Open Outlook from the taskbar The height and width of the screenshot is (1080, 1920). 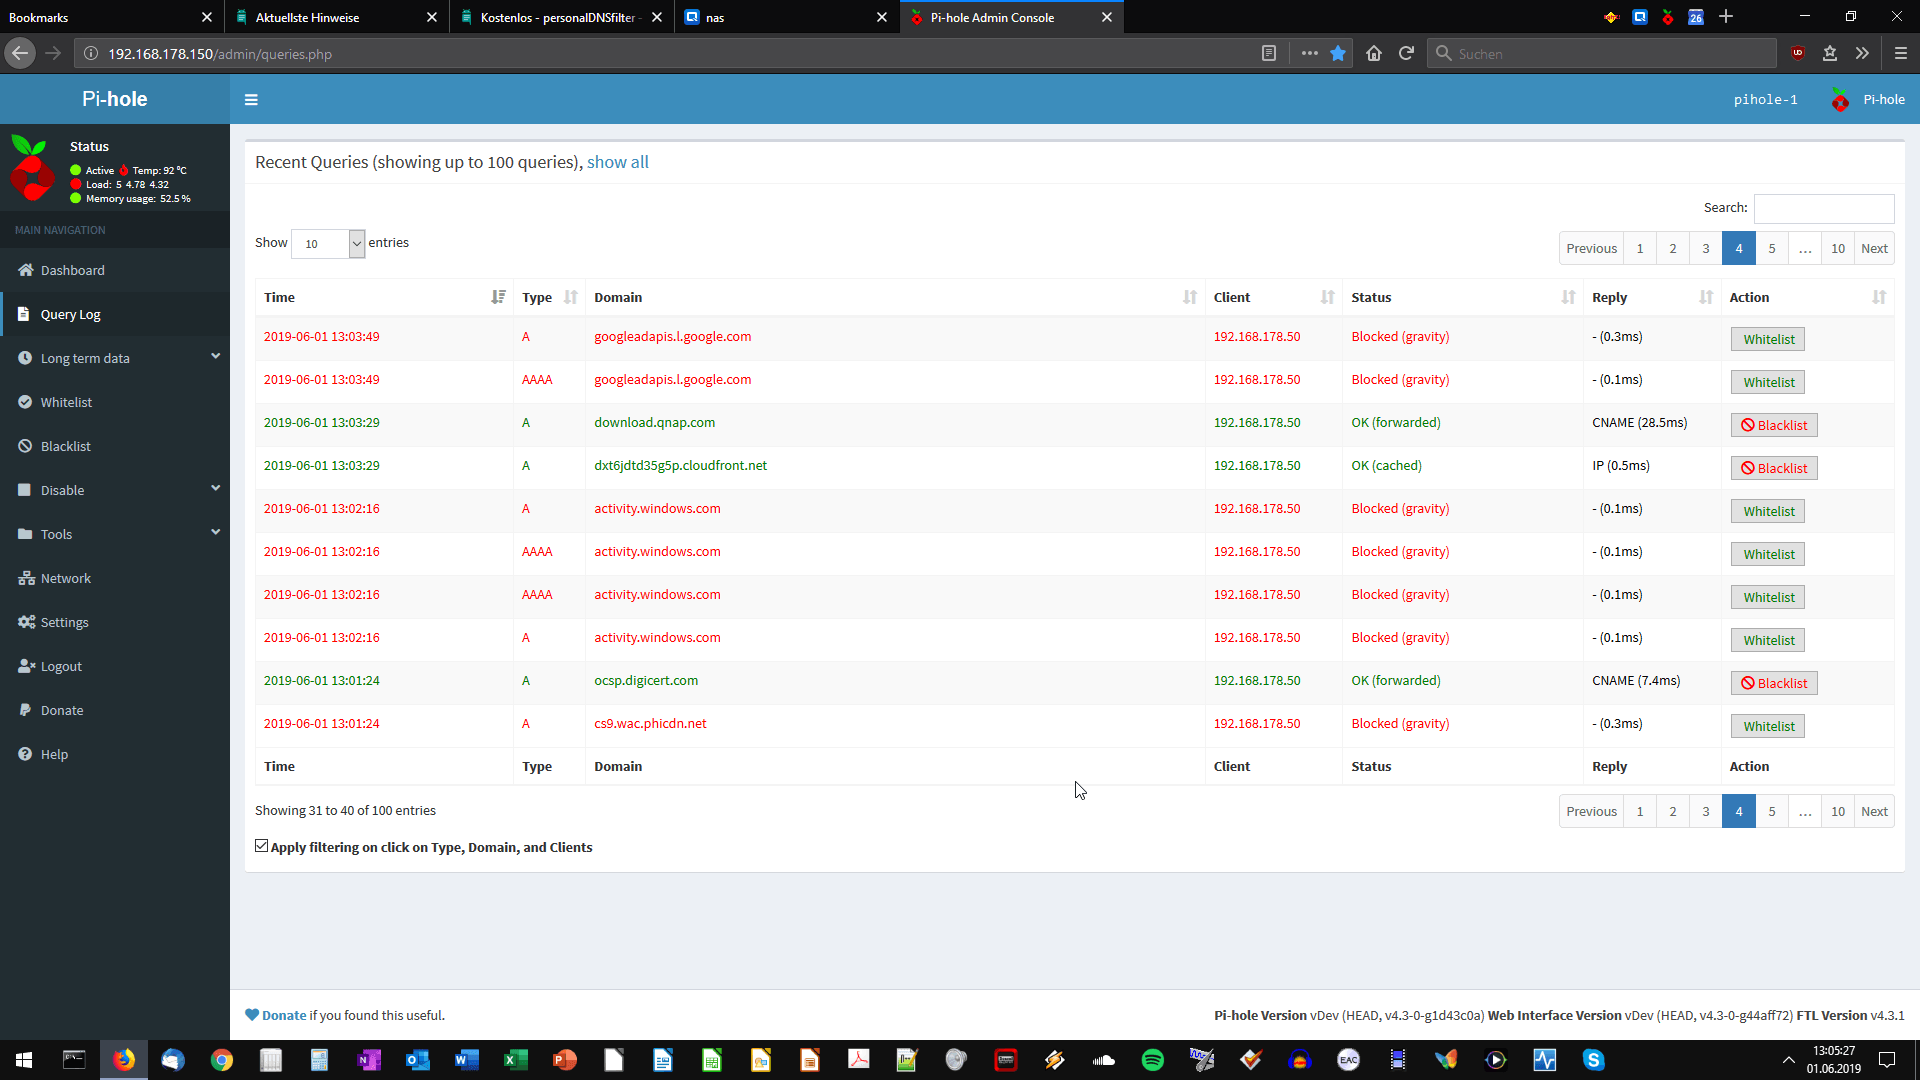pos(418,1060)
